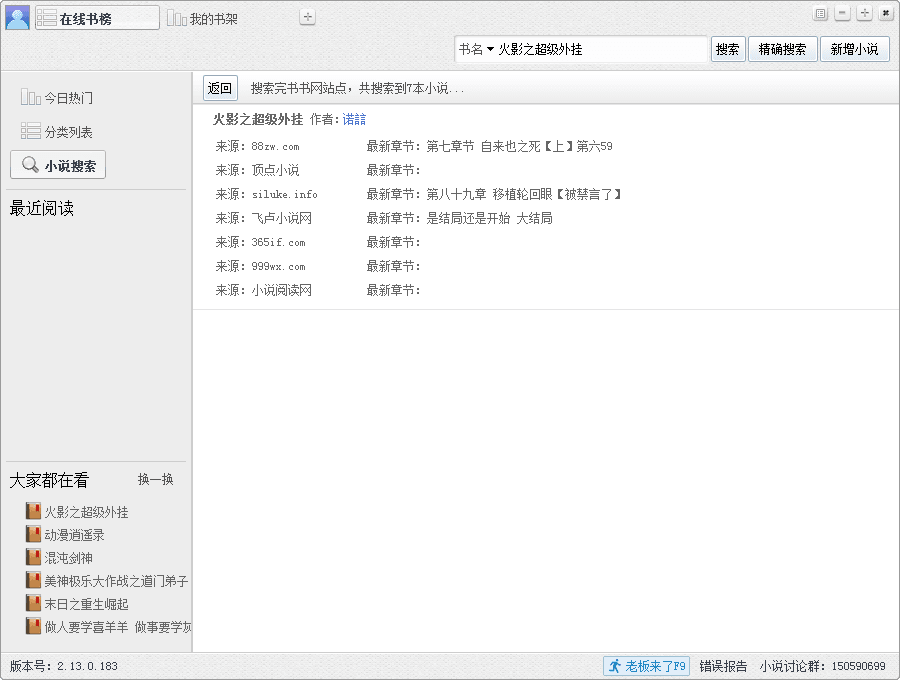Click author link 诺言
The width and height of the screenshot is (900, 680).
(x=354, y=119)
